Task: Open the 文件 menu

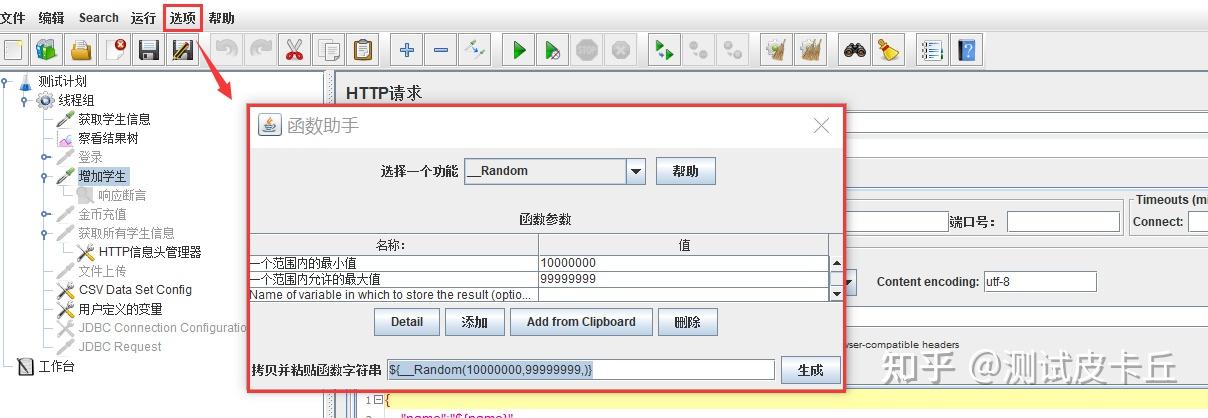Action: coord(13,18)
